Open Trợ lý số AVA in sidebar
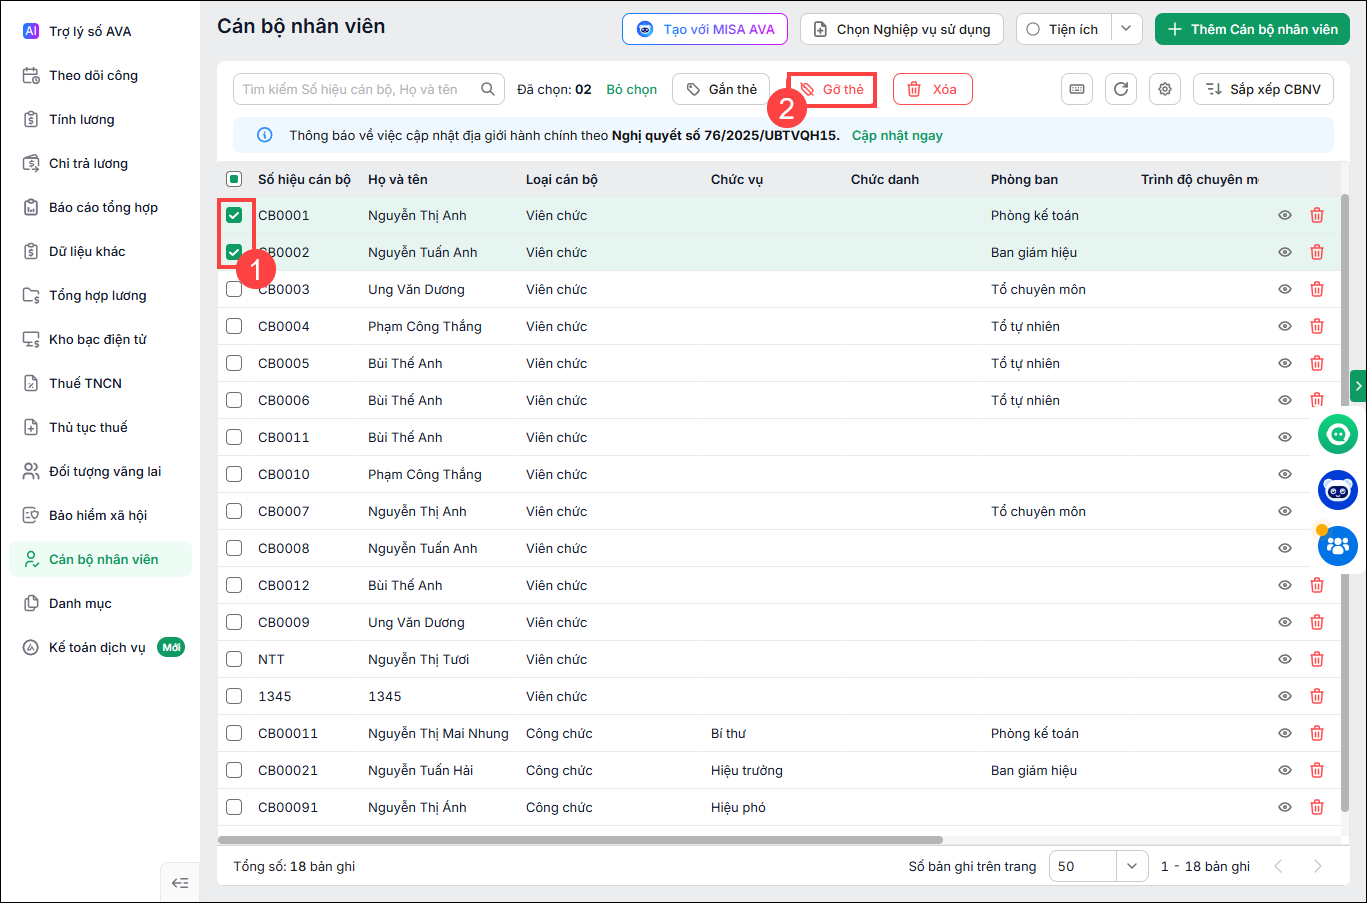Image resolution: width=1367 pixels, height=903 pixels. (x=100, y=31)
